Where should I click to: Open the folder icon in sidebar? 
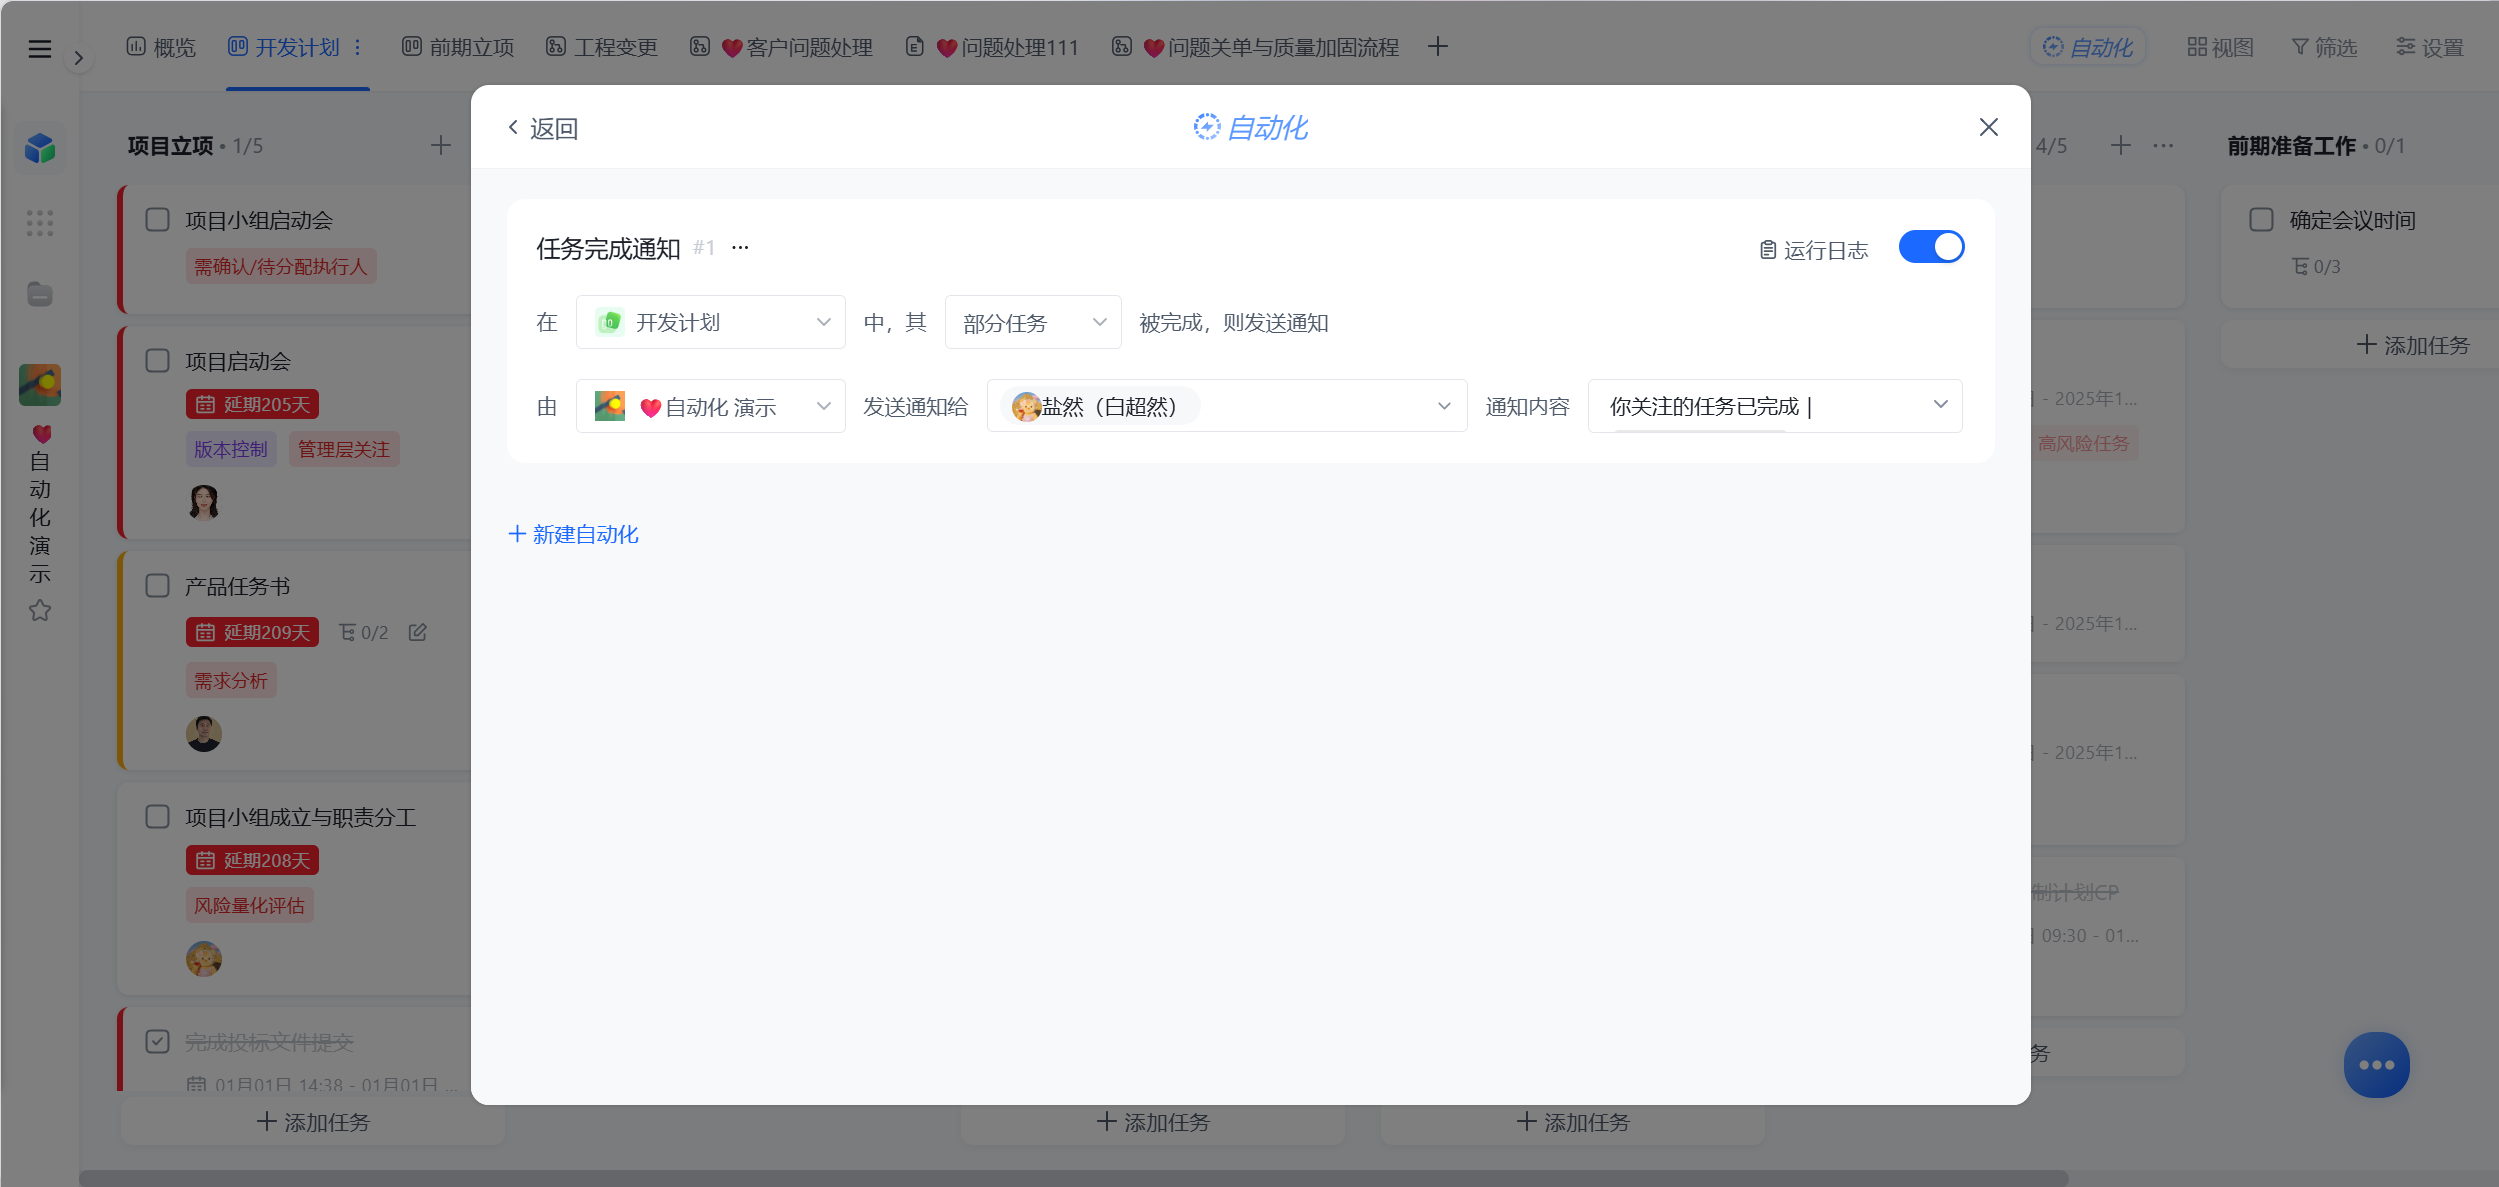pyautogui.click(x=40, y=294)
